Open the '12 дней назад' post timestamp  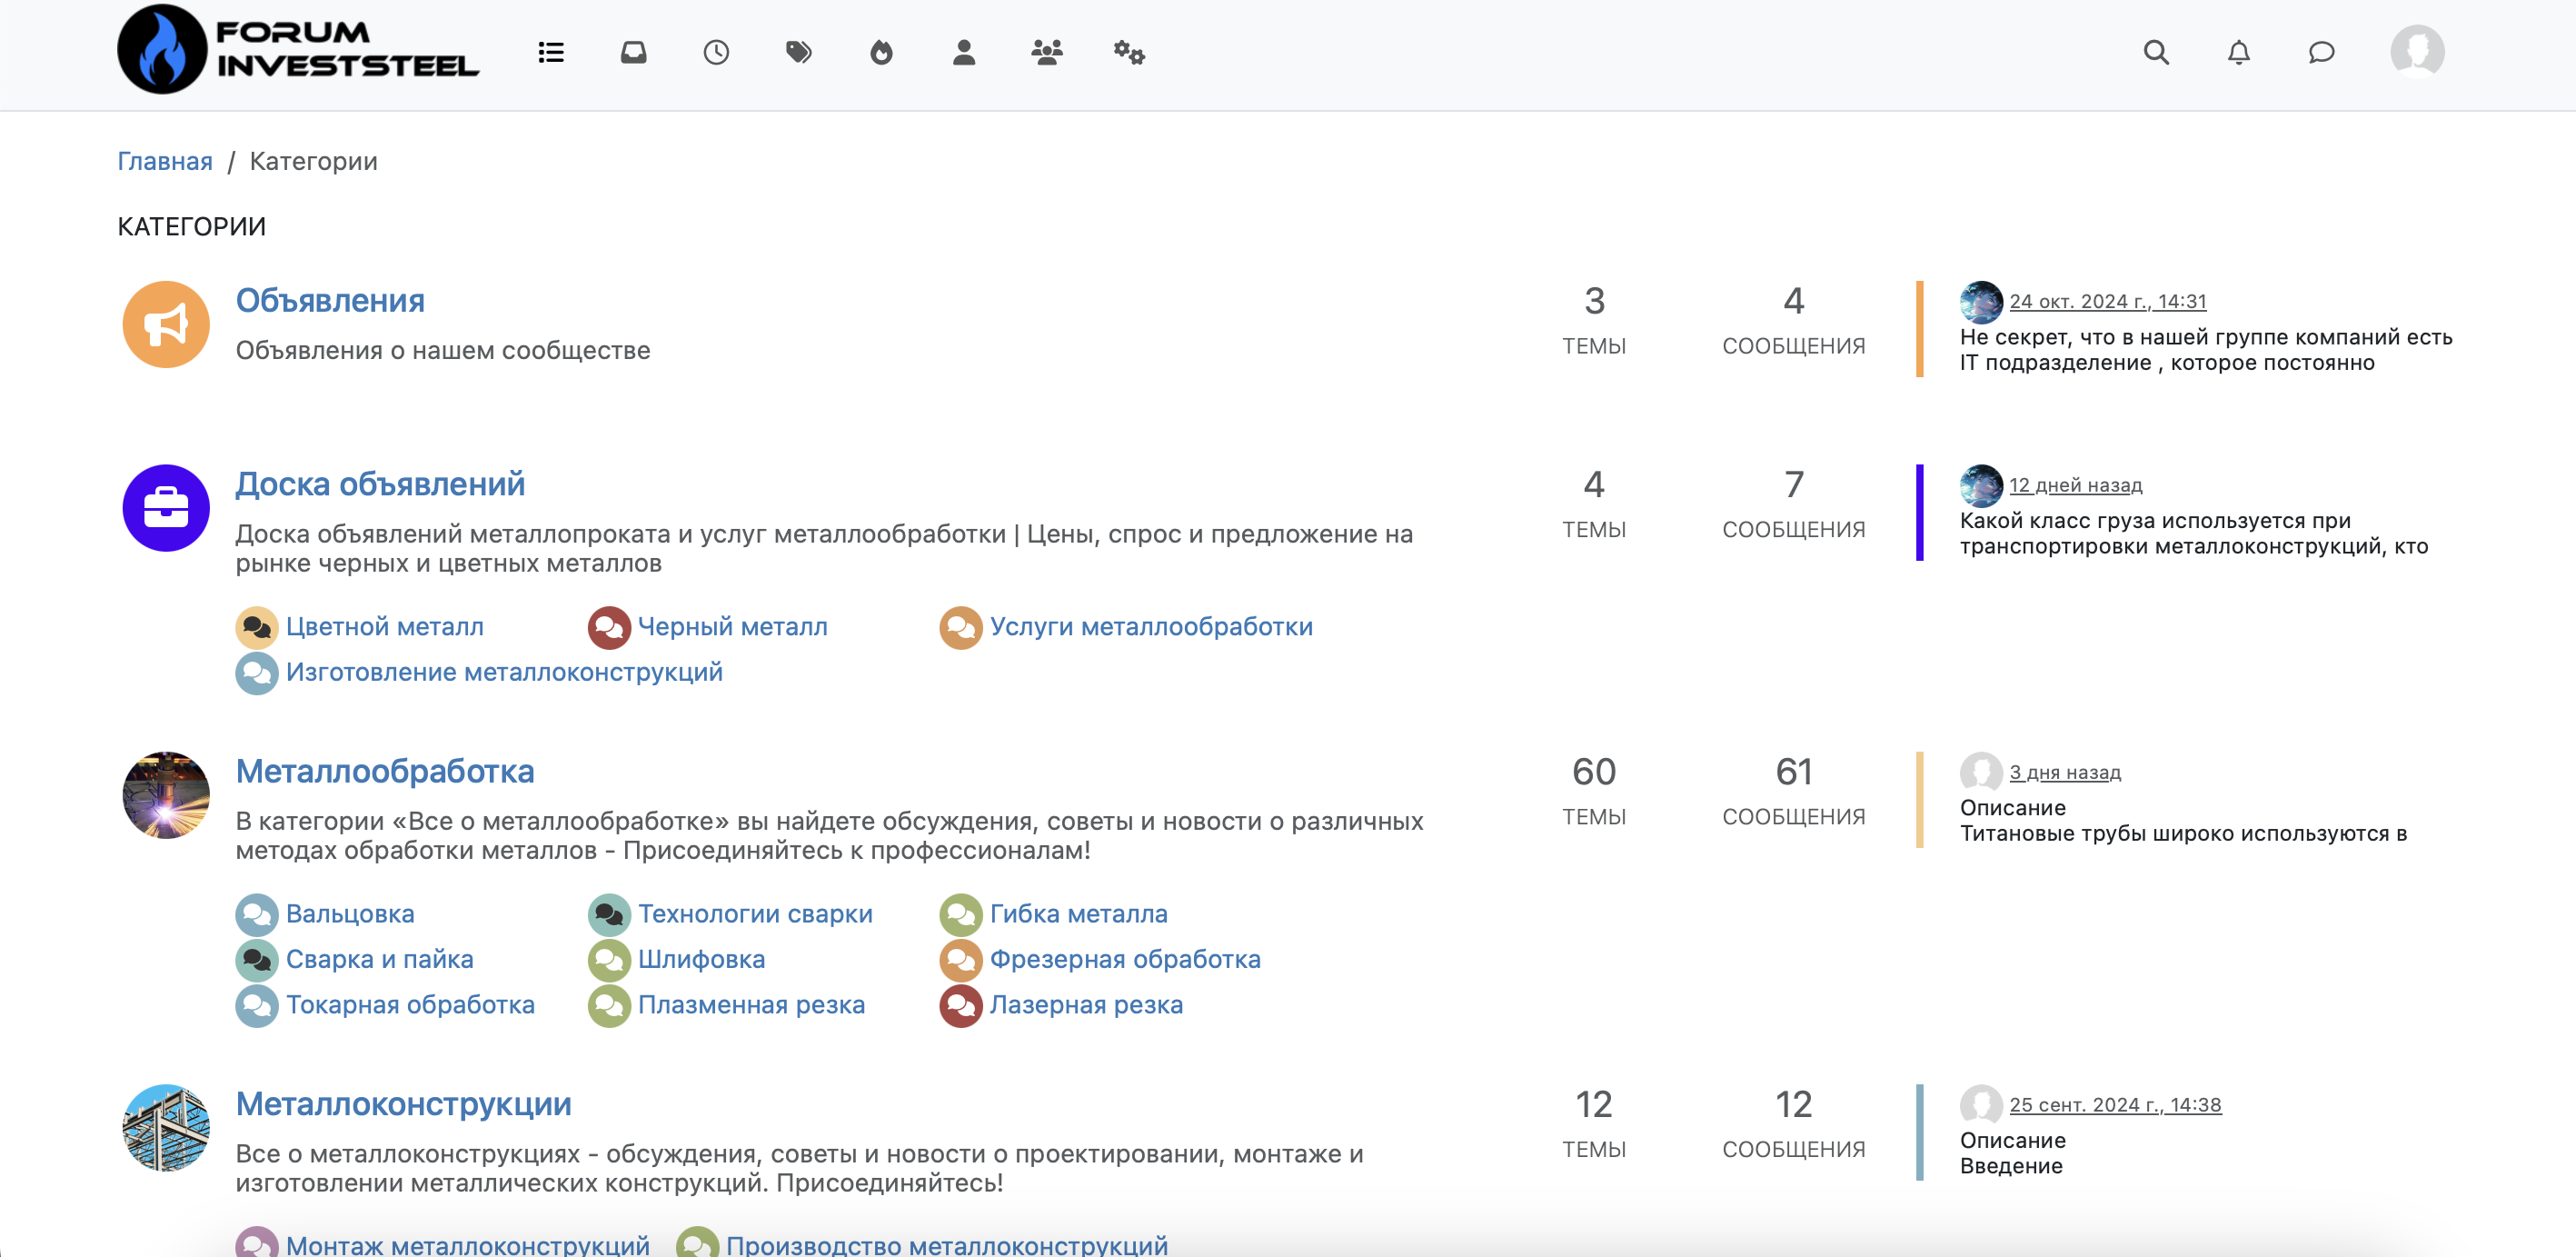point(2076,485)
